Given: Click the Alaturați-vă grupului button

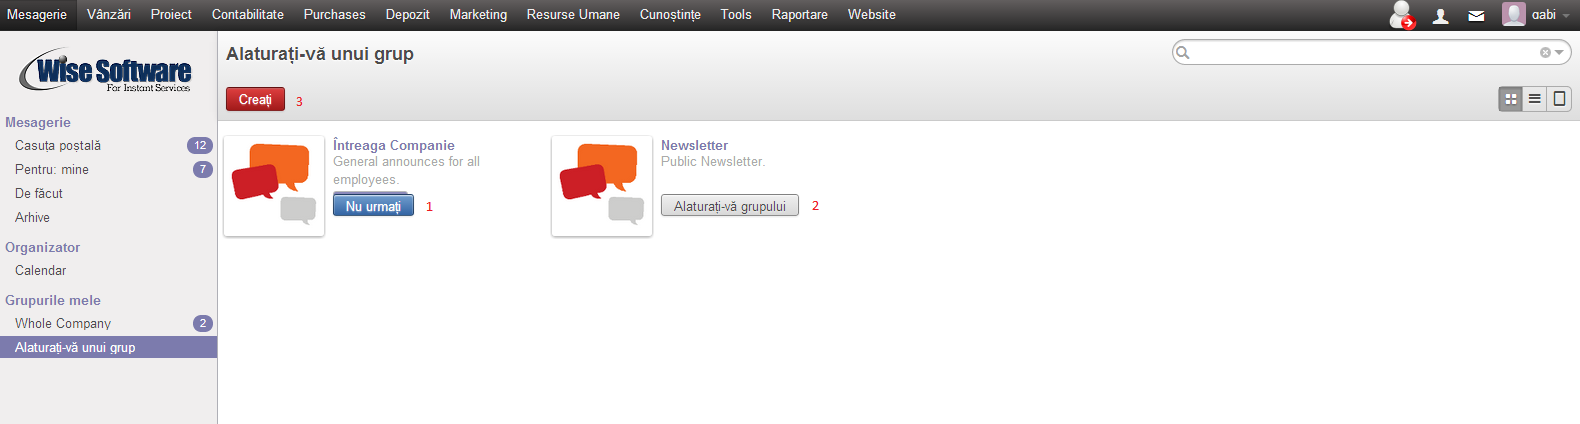Looking at the screenshot, I should pyautogui.click(x=730, y=206).
